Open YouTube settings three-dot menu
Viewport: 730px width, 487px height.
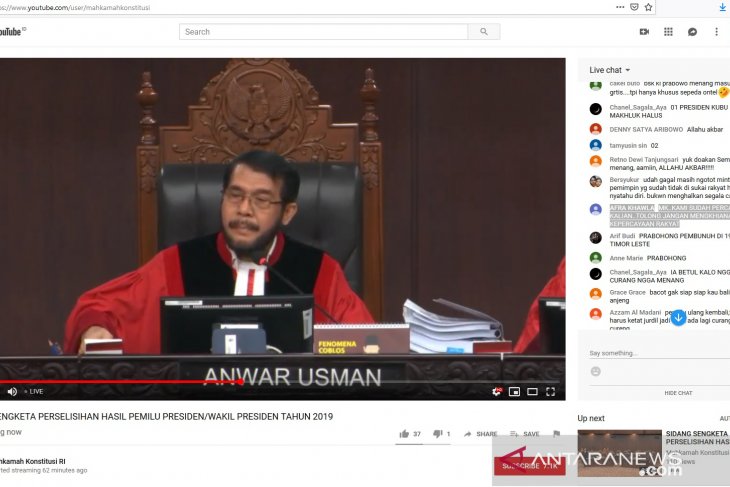click(x=716, y=32)
